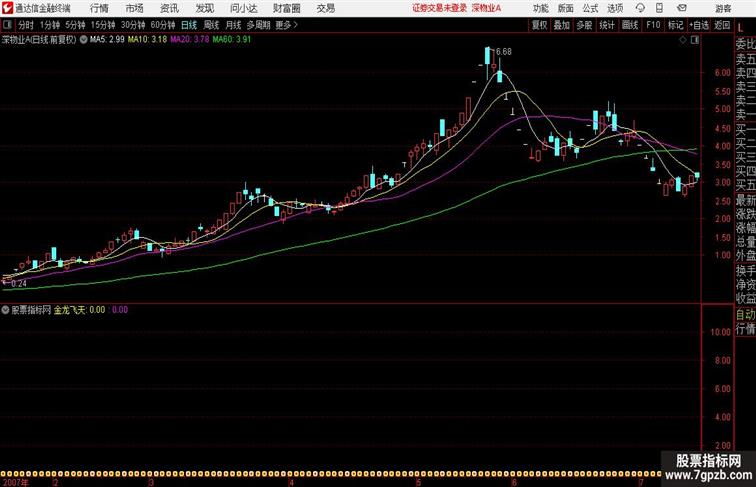Click the 深物业A(日线 前复权) chart title
The image size is (756, 487).
39,40
